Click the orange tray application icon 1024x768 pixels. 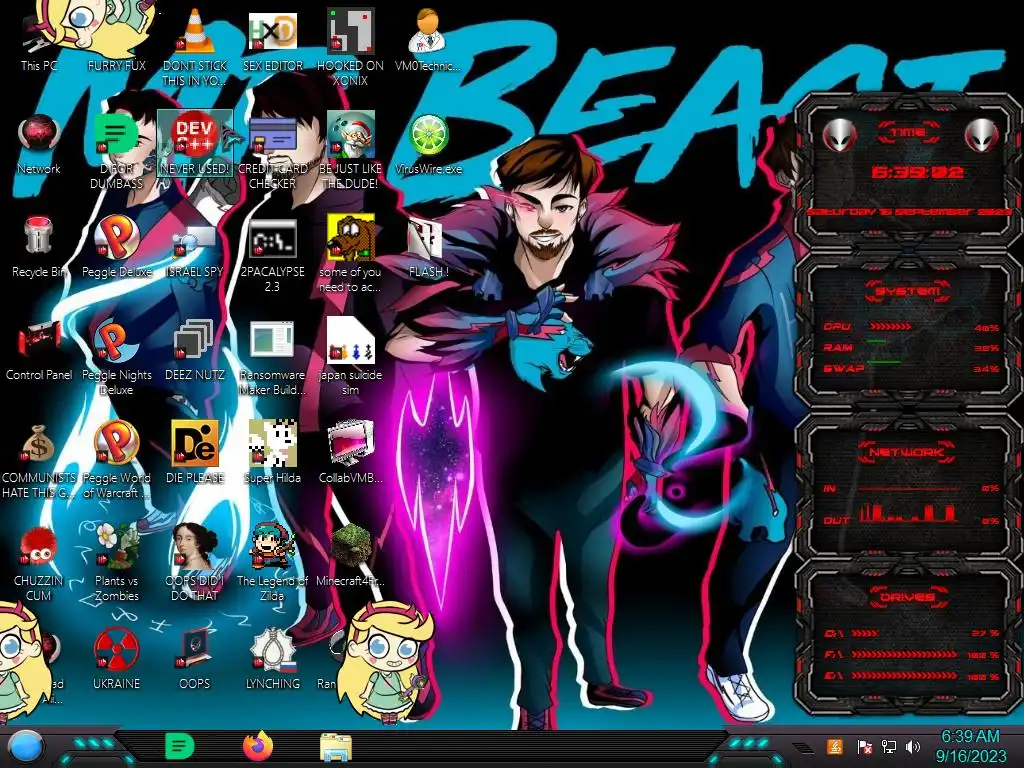[x=834, y=746]
